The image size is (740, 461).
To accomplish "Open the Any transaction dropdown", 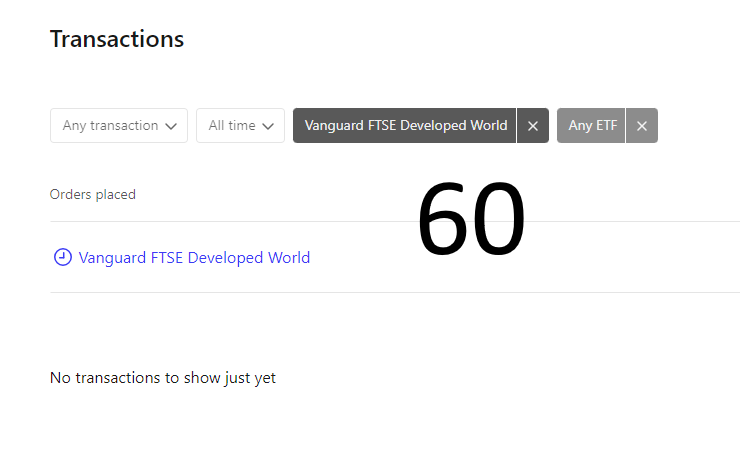I will coord(119,126).
